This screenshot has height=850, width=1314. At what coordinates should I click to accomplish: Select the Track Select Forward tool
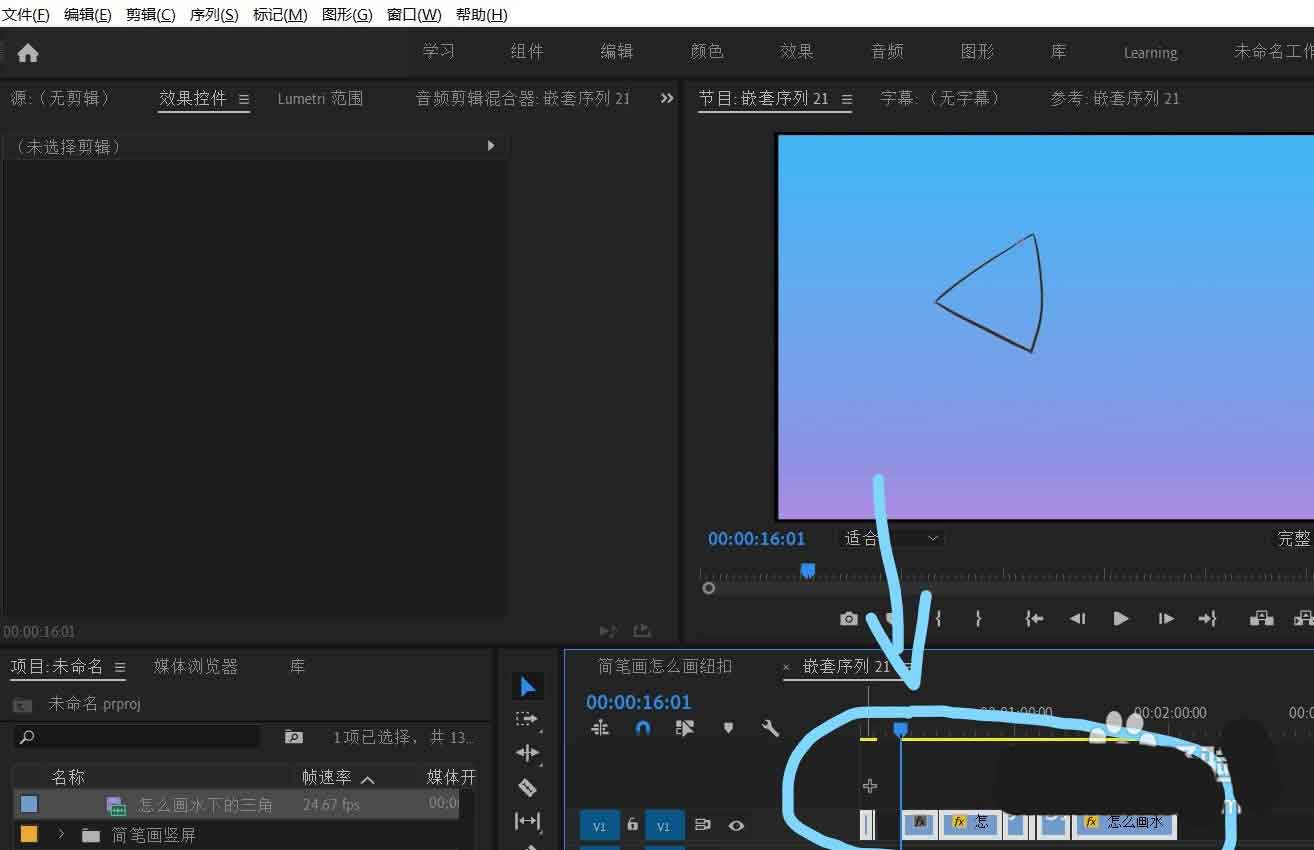(527, 719)
